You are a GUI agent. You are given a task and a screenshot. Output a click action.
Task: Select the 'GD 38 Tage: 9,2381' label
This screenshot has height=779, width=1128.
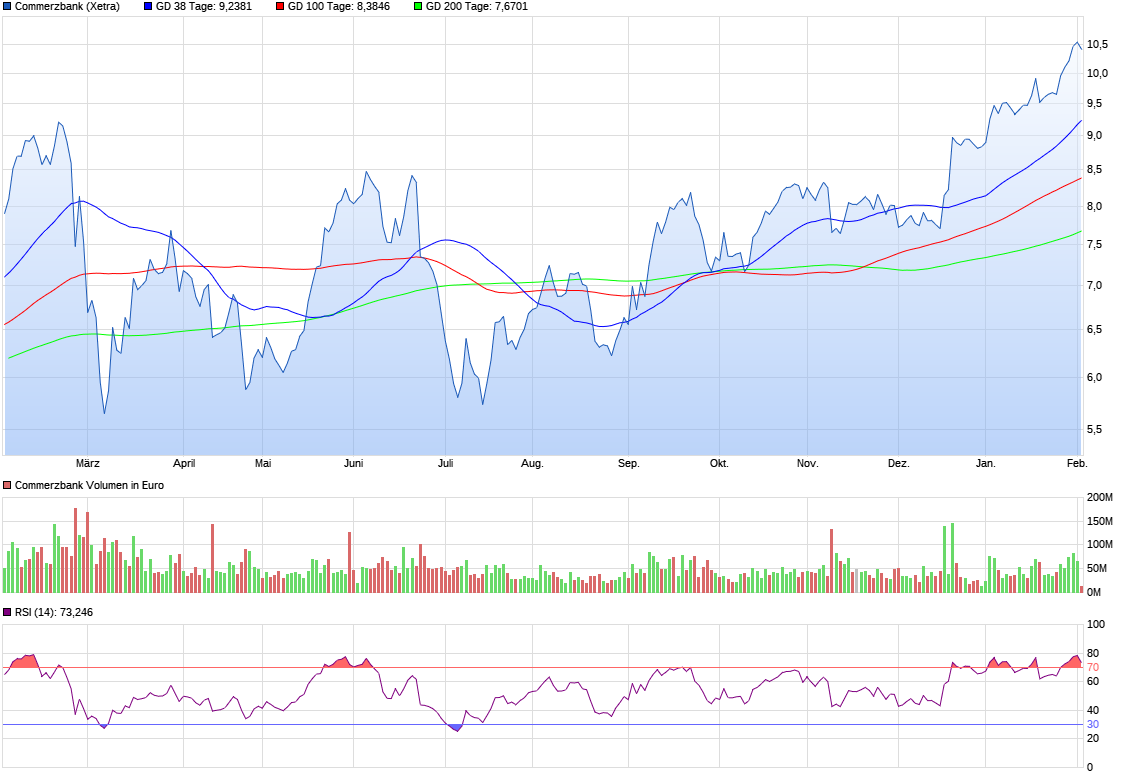204,6
